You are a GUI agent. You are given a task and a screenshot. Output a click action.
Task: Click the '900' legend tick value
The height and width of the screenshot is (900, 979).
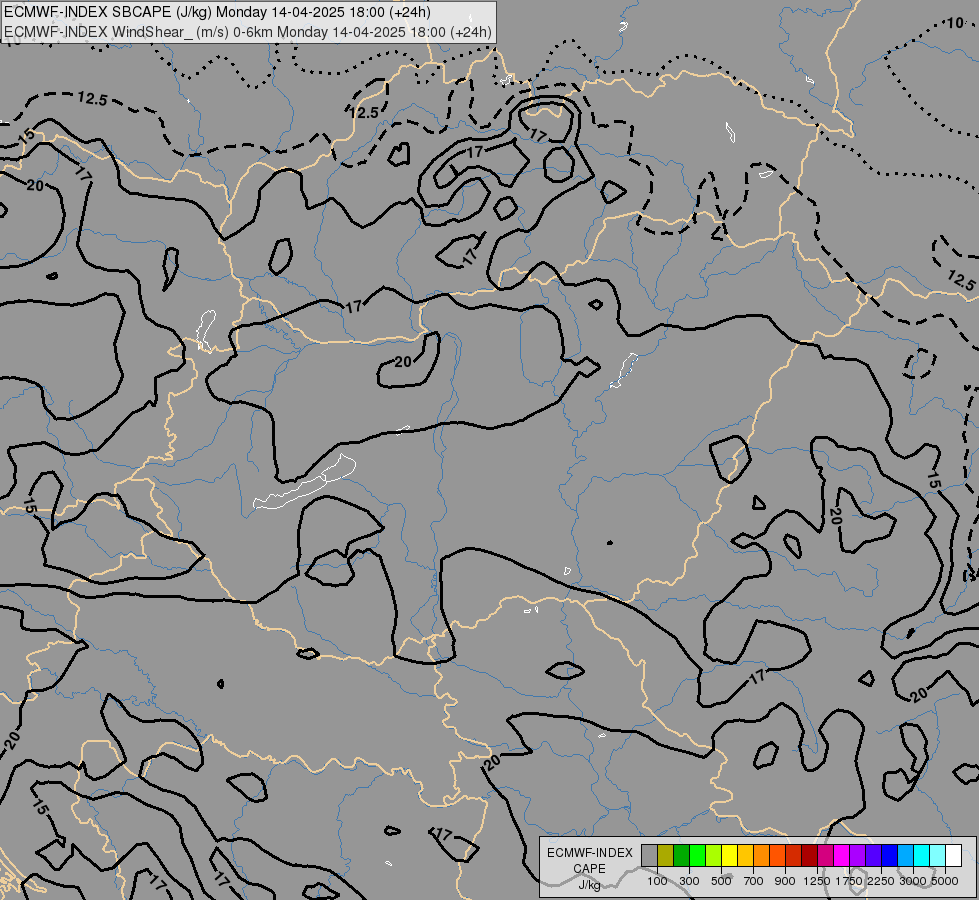coord(785,881)
